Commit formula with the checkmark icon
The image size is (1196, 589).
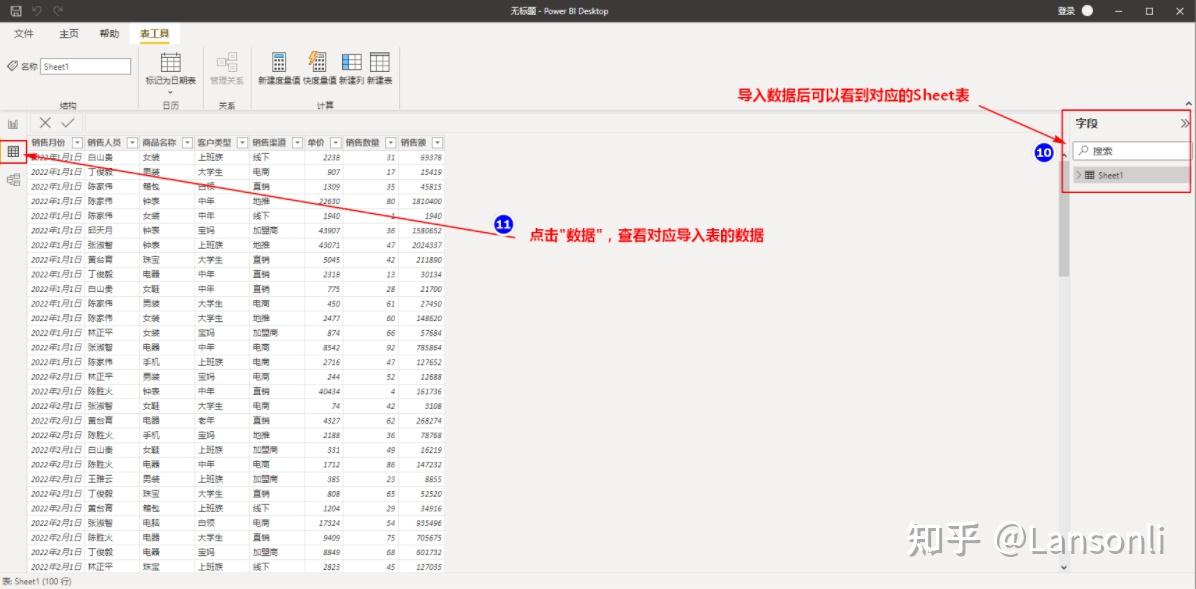point(68,123)
